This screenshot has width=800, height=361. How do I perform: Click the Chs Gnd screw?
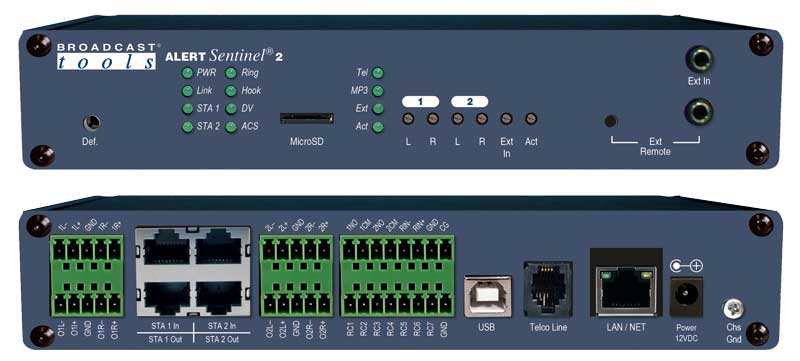coord(734,308)
